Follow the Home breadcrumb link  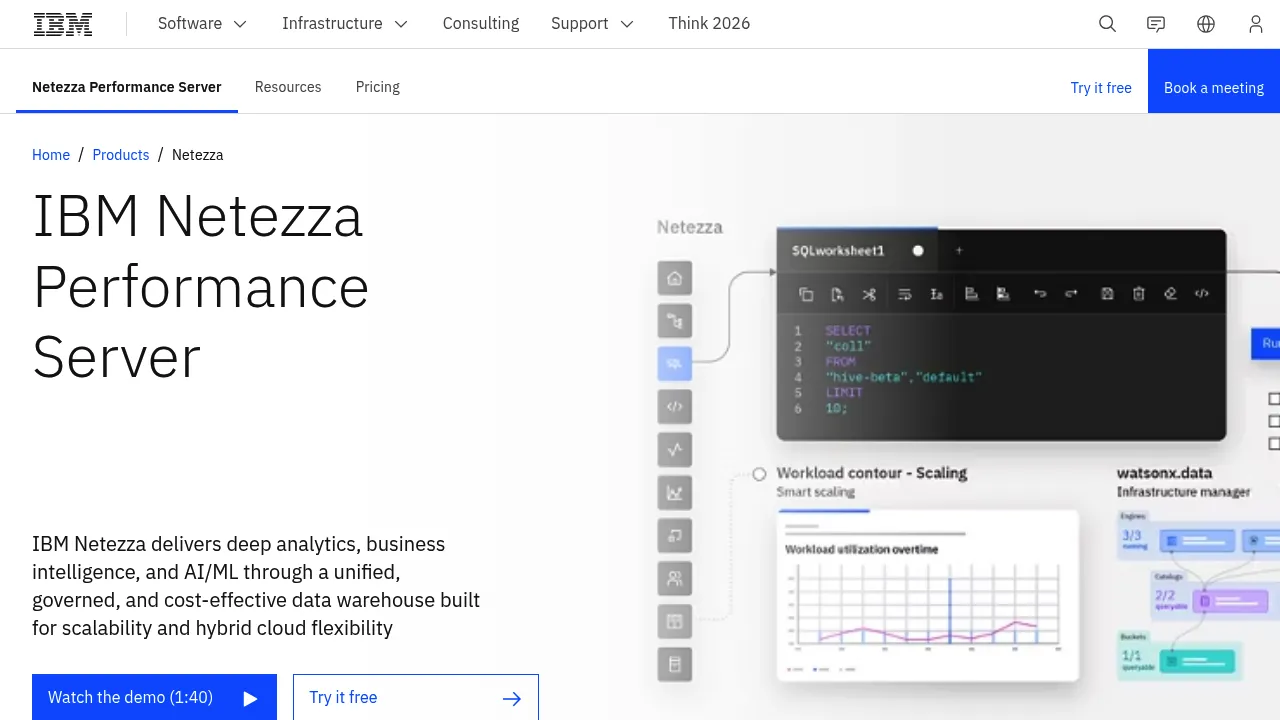click(51, 155)
